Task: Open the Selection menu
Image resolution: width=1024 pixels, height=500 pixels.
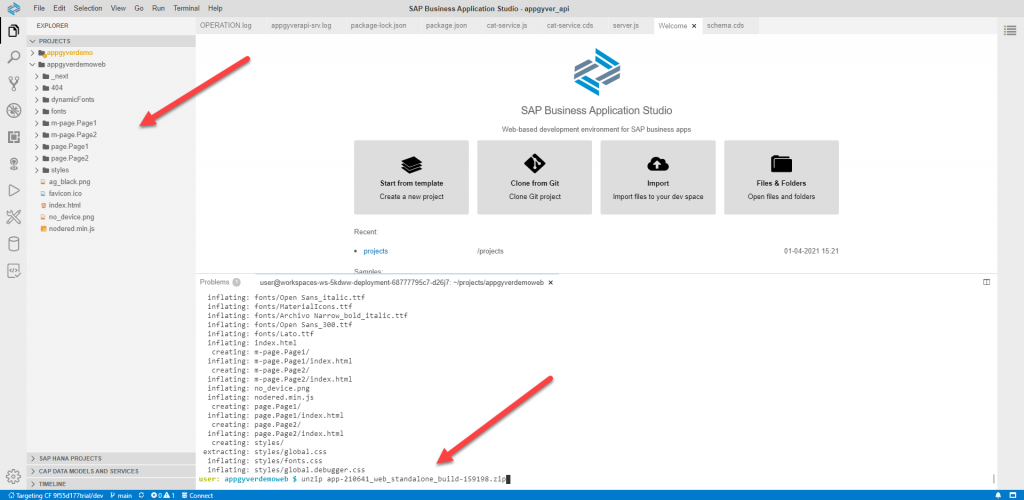Action: click(x=88, y=8)
